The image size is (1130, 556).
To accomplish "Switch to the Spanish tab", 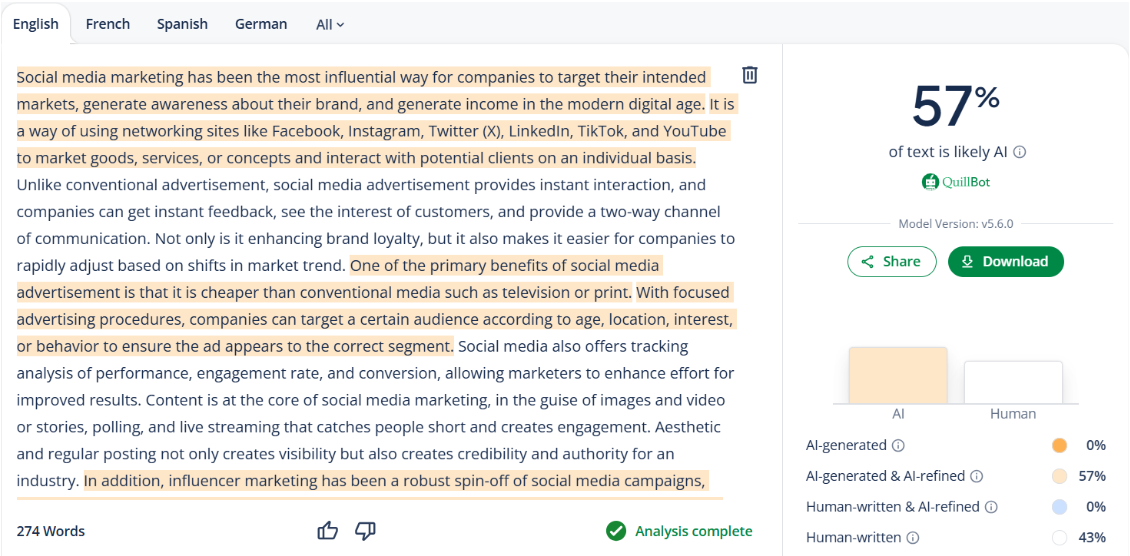I will tap(182, 24).
